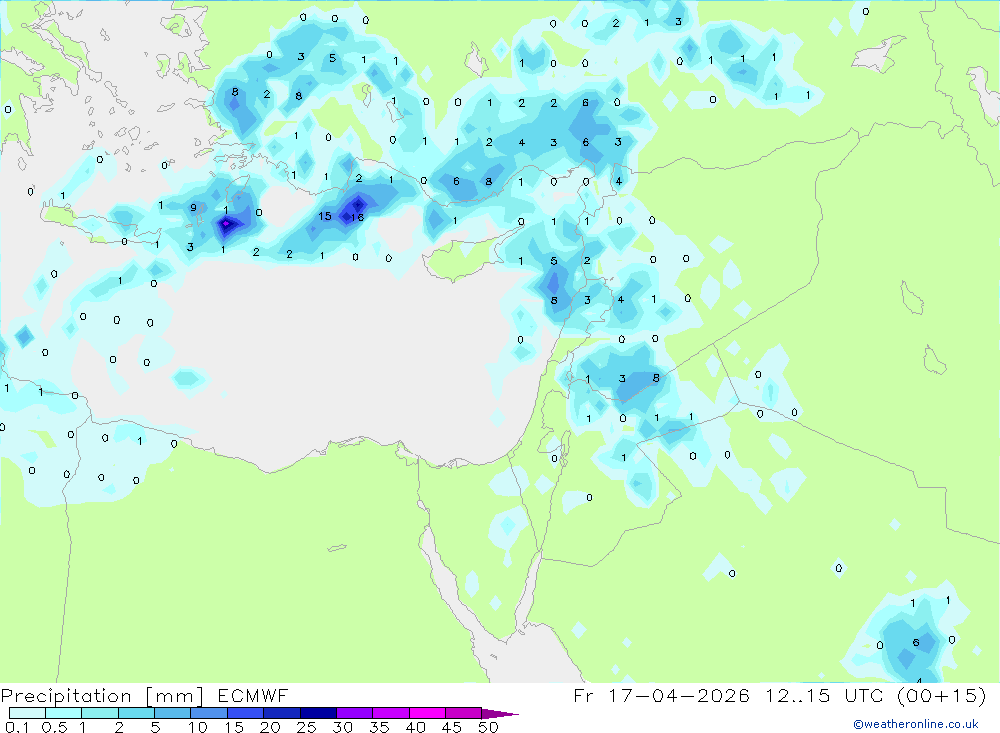Select the '40' legend label

point(416,727)
